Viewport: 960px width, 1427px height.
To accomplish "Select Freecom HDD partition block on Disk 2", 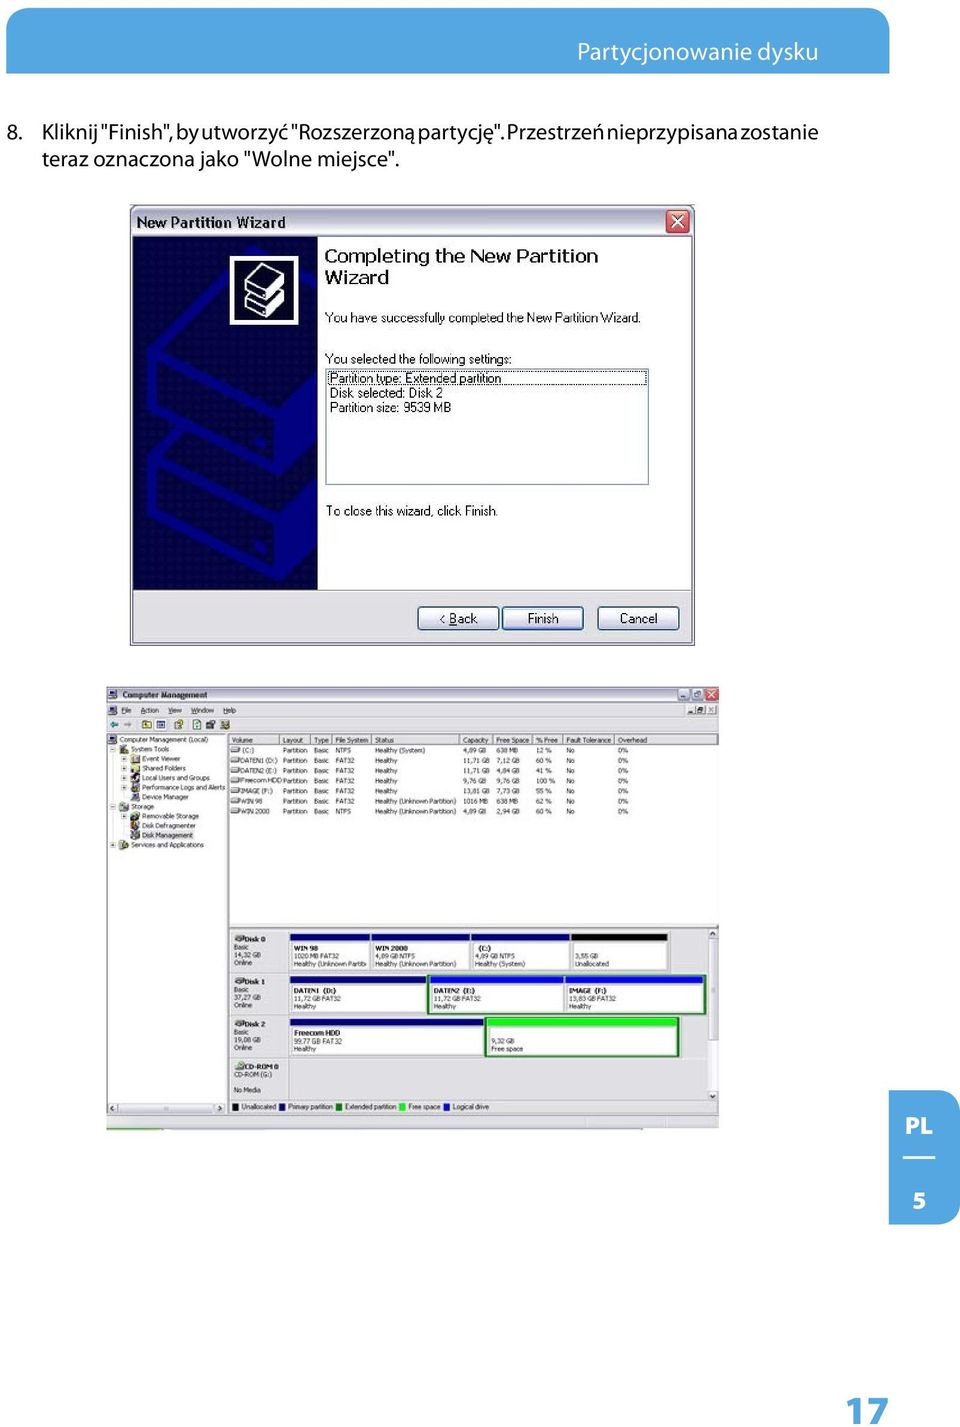I will 387,1037.
